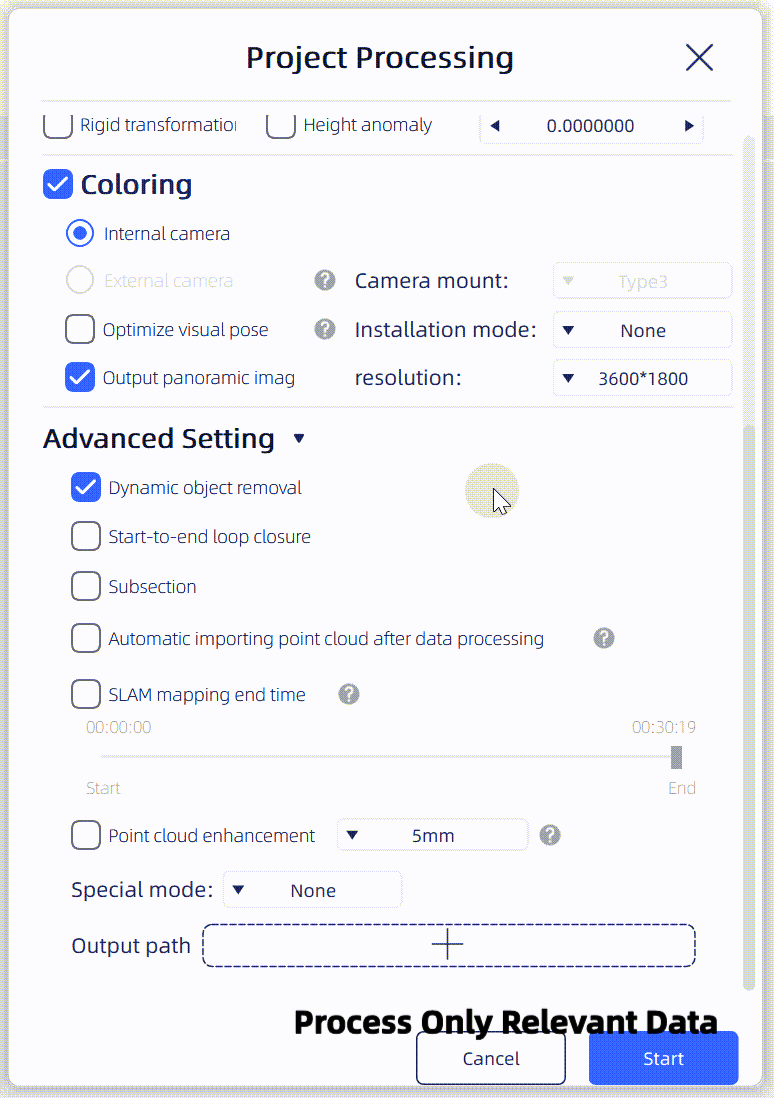Click help icon next to SLAM mapping end time
Viewport: 774px width, 1098px height.
click(348, 694)
